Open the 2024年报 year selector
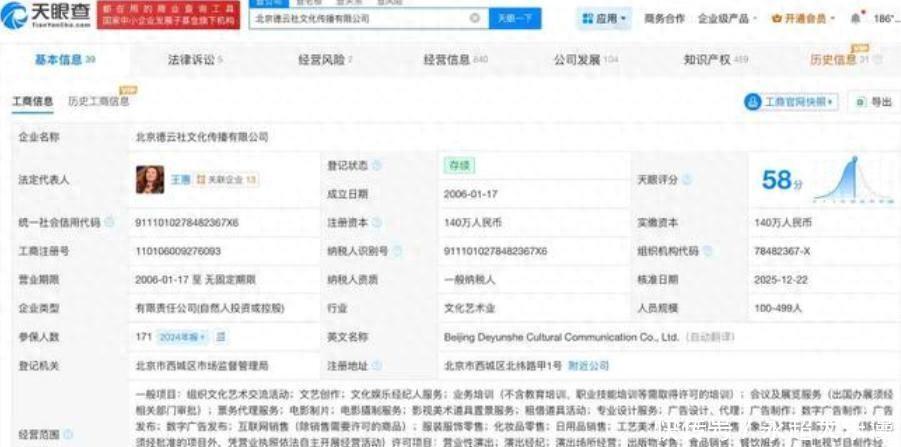Image resolution: width=901 pixels, height=447 pixels. click(182, 338)
